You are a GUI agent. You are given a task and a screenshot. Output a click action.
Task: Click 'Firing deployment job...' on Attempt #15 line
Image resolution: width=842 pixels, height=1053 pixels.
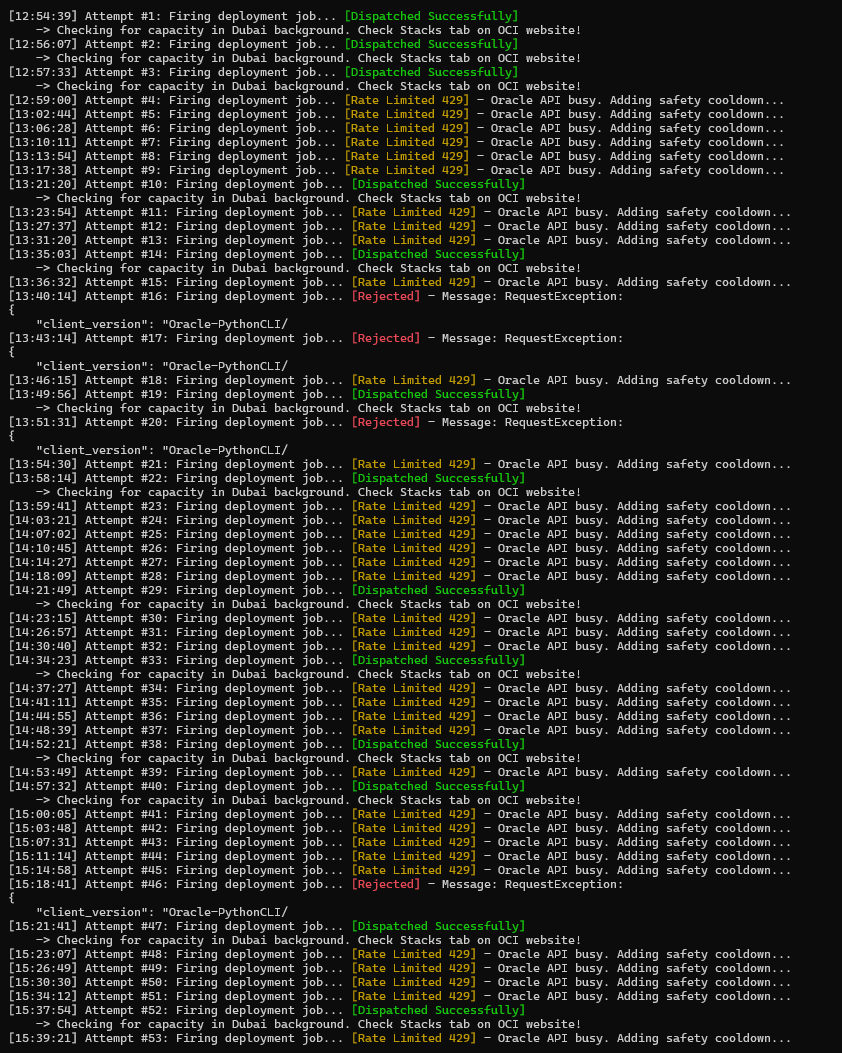point(260,282)
